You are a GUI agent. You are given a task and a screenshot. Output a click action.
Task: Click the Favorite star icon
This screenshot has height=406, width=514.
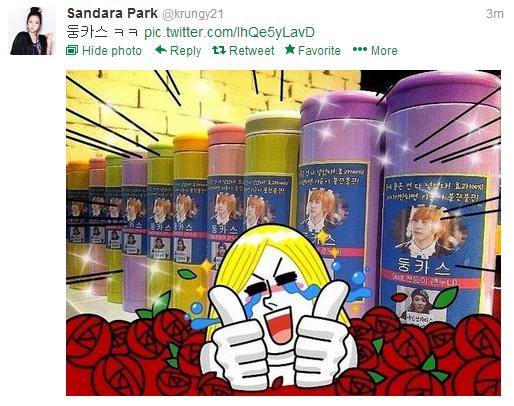[290, 49]
